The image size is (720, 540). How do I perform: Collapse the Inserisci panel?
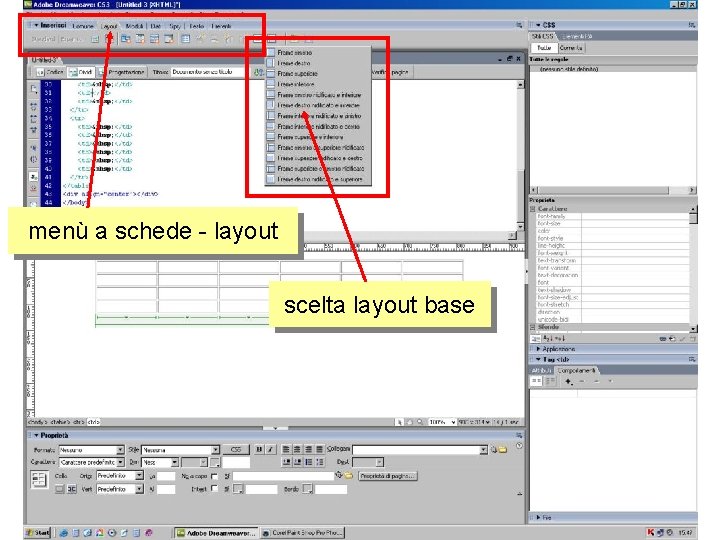tap(36, 25)
